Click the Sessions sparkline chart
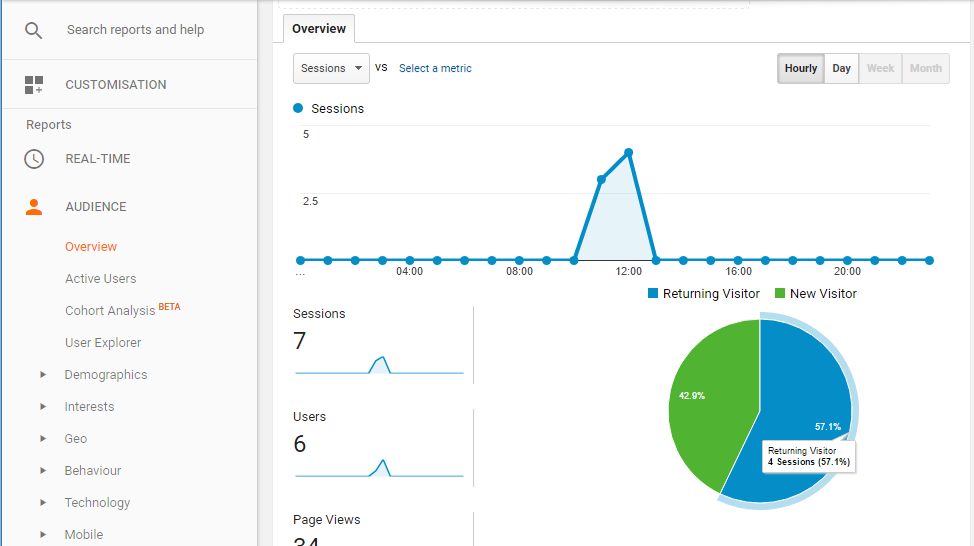This screenshot has width=974, height=546. 379,365
